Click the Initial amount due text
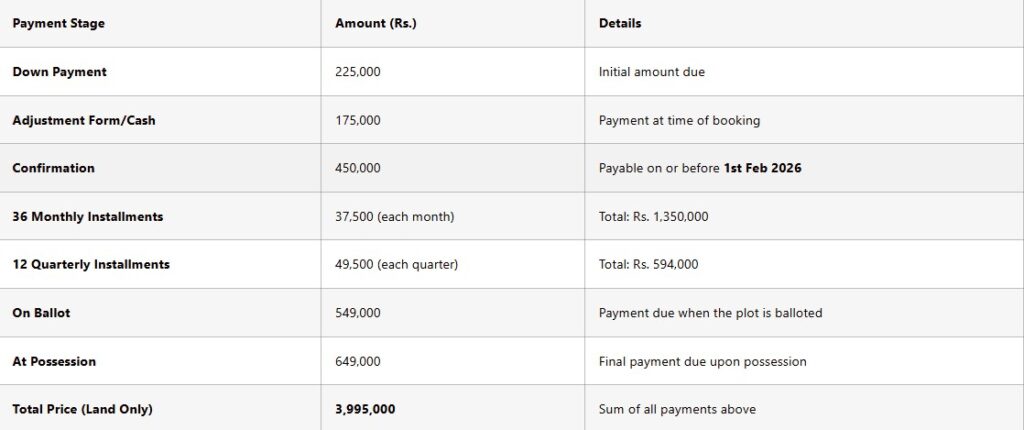 652,72
